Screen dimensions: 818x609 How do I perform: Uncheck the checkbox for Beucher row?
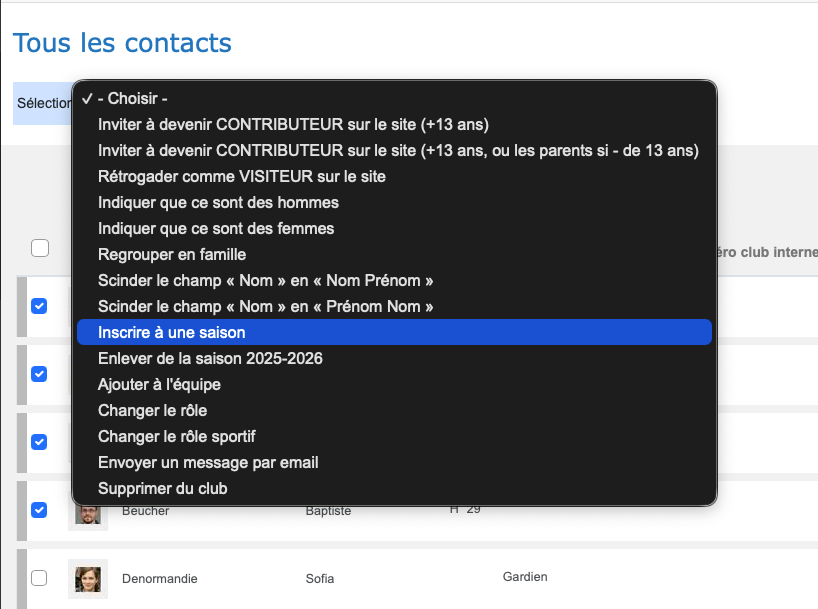click(39, 510)
